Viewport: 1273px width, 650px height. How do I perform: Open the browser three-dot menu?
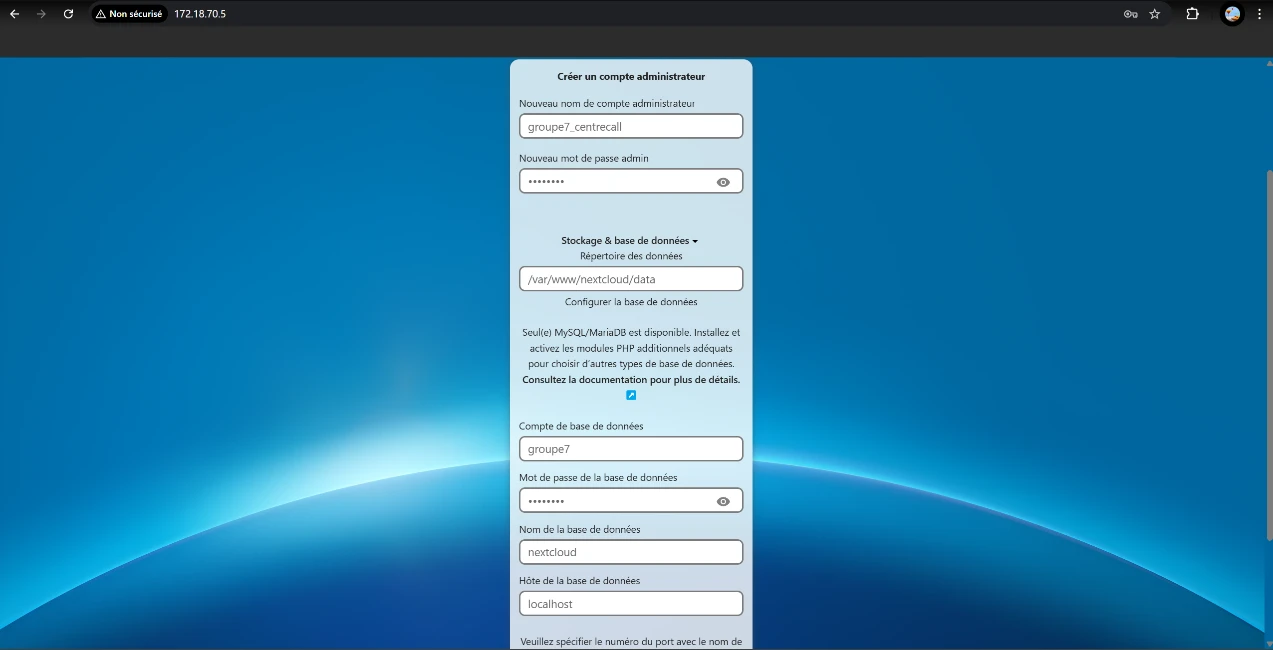coord(1259,14)
